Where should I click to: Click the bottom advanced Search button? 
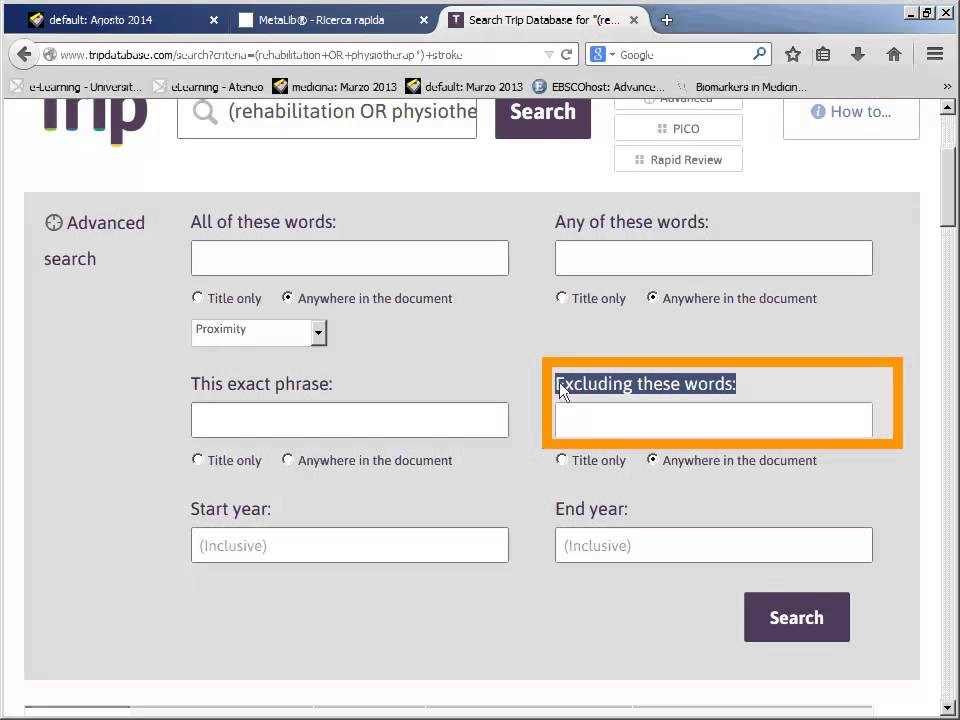coord(797,617)
